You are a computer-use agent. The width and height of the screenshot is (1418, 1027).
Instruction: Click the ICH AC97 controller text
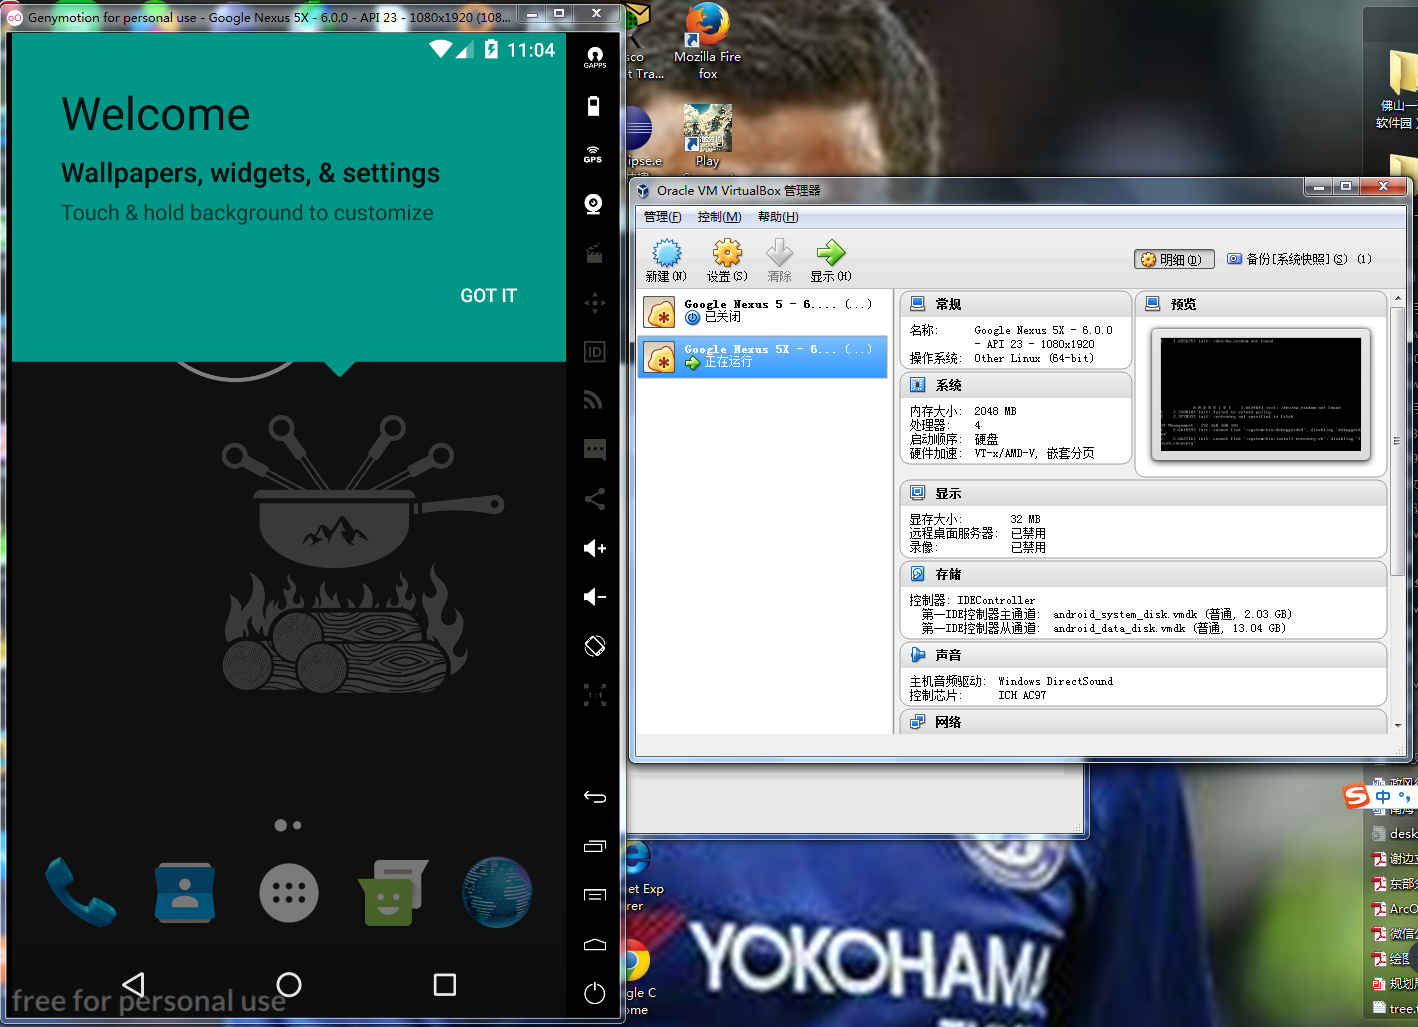tap(1022, 695)
